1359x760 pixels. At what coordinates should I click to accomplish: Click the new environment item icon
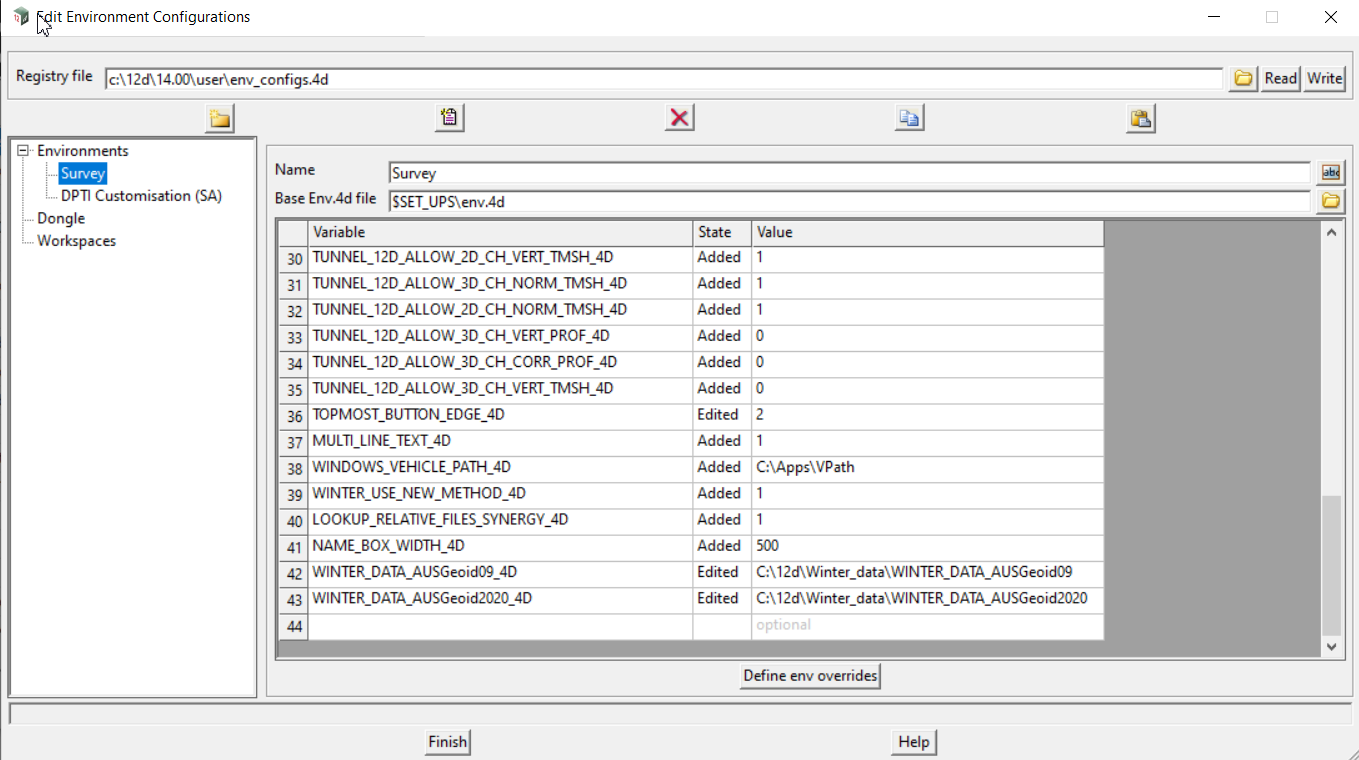(450, 118)
